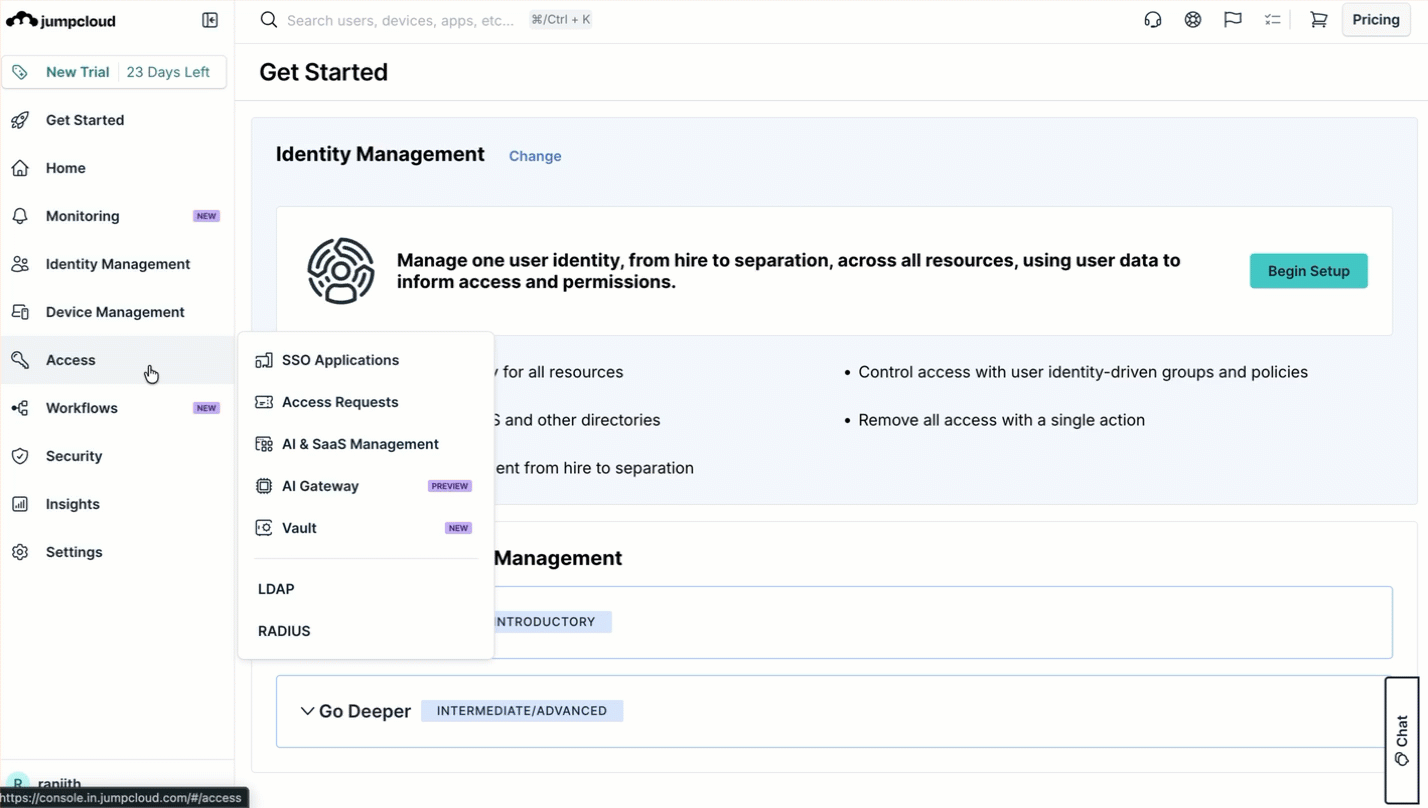1428x808 pixels.
Task: Click the Security shield icon
Action: (20, 456)
